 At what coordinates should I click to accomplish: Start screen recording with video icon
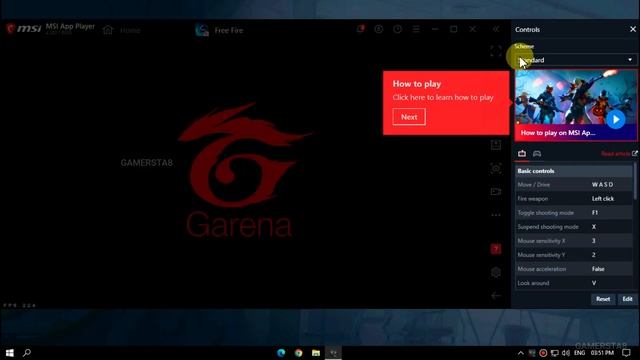coord(496,191)
